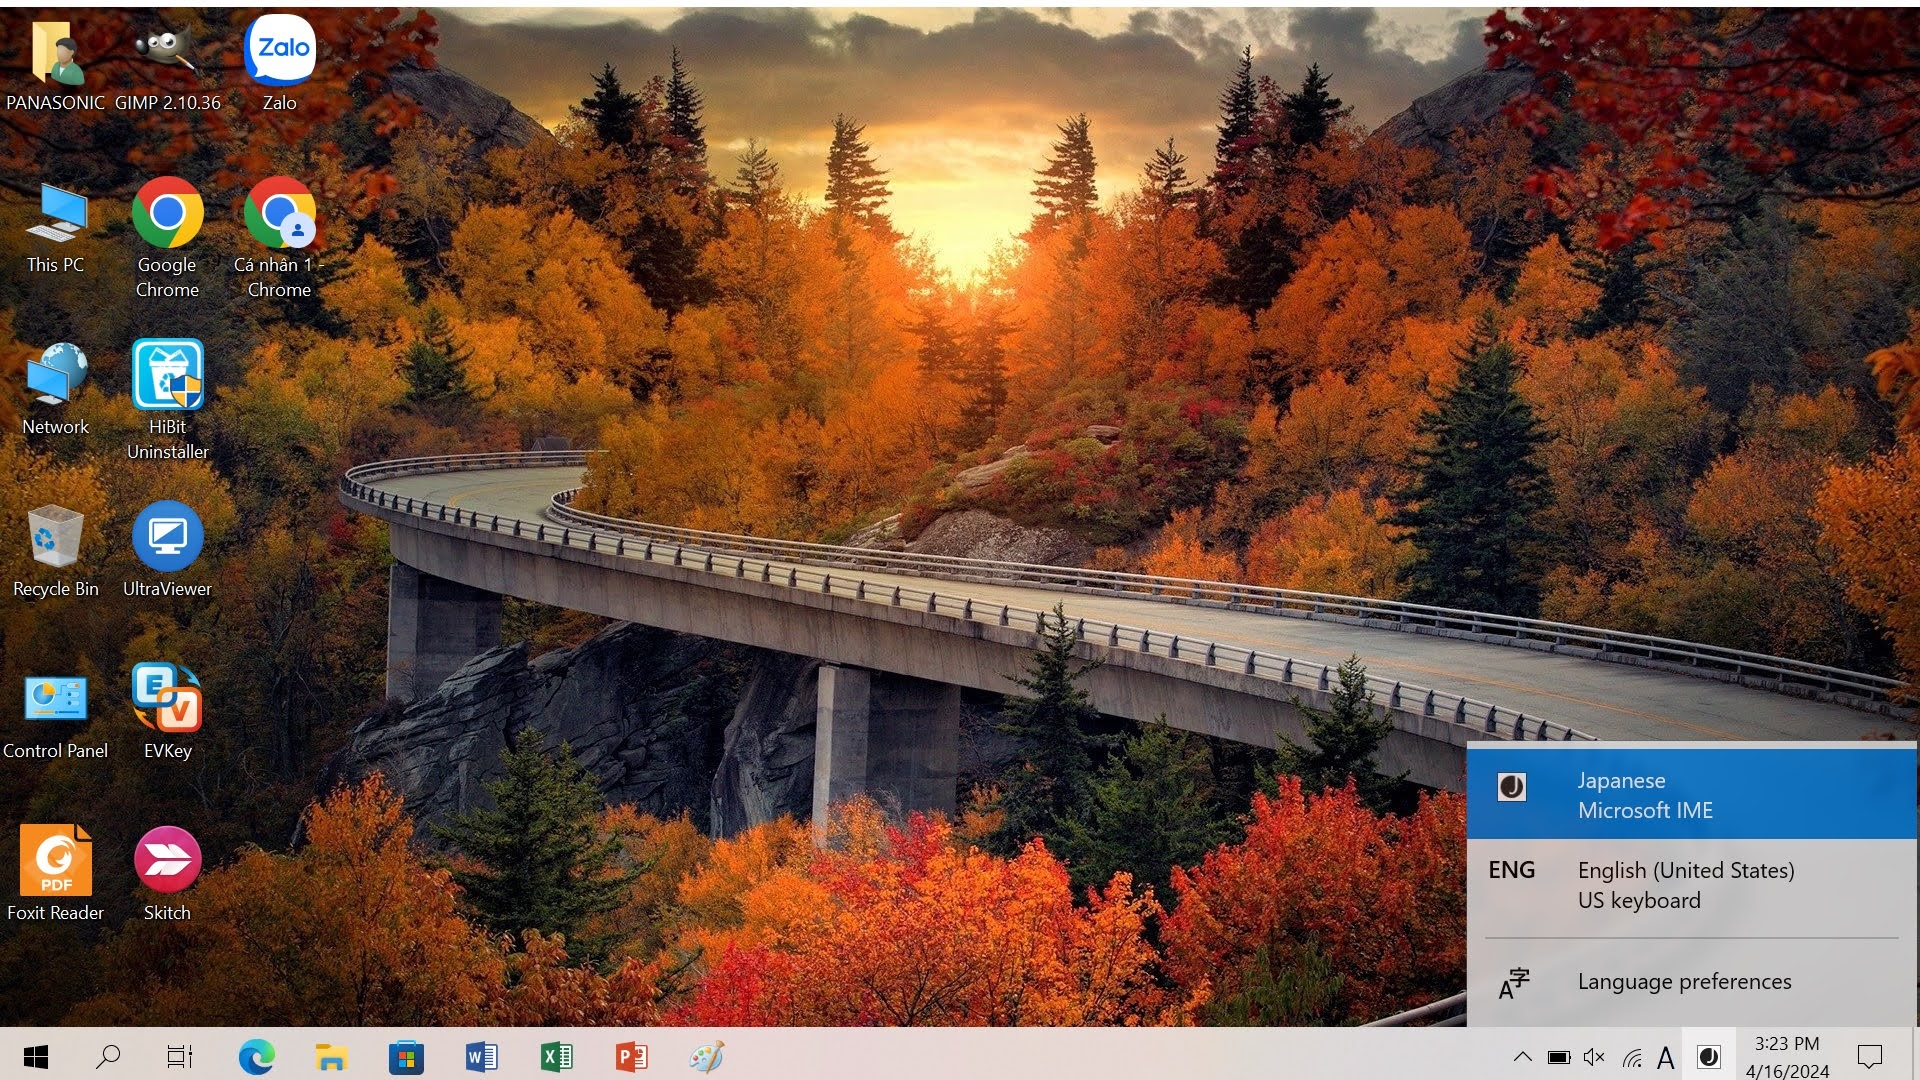
Task: Switch to English (United States) US keyboard
Action: 1690,885
